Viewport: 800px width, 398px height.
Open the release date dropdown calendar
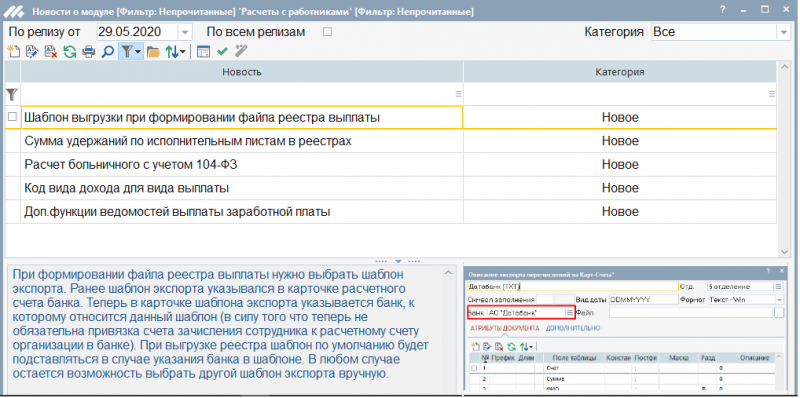coord(185,32)
